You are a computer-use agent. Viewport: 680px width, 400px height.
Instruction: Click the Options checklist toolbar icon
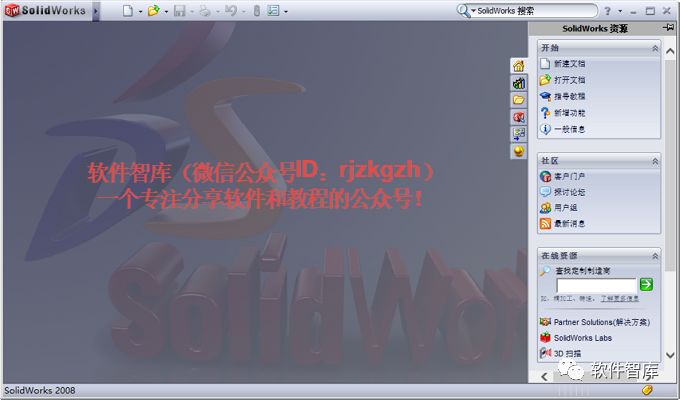pos(273,11)
